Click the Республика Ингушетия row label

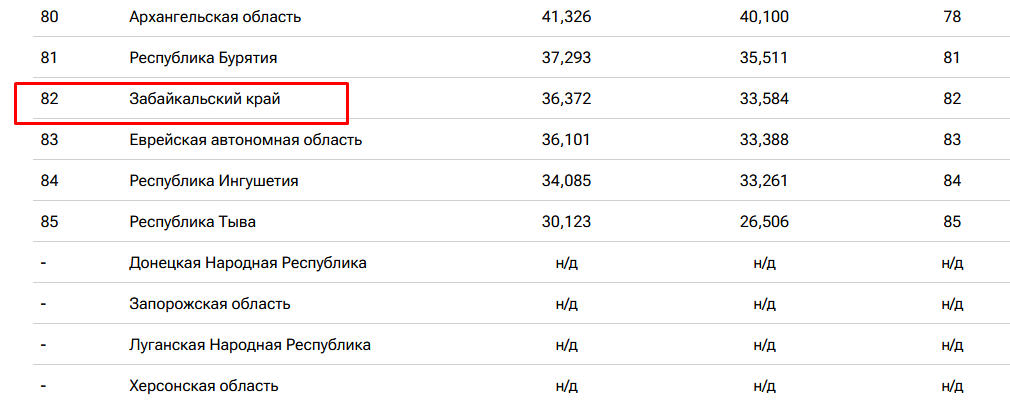(214, 181)
